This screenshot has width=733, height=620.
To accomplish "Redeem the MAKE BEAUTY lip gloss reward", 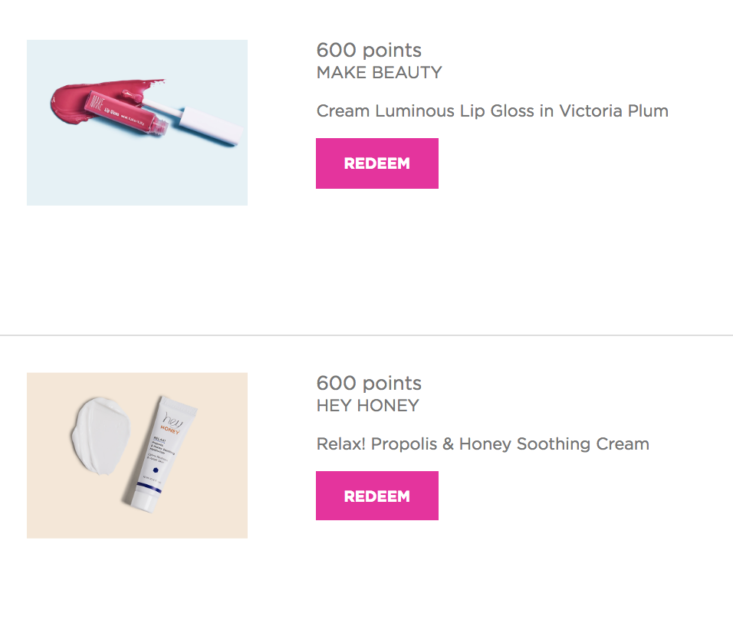I will 377,163.
